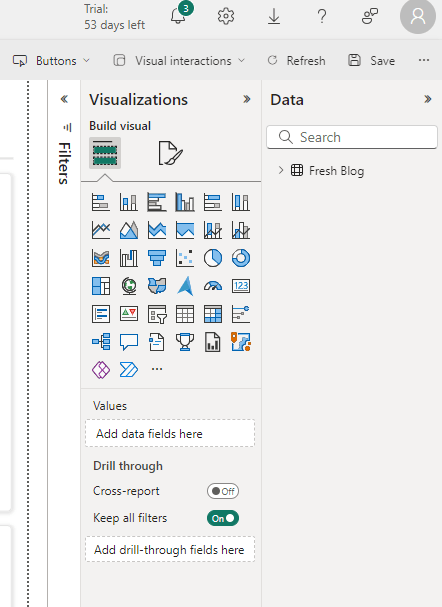Select the smart narrative visual
This screenshot has width=442, height=607.
[x=157, y=342]
